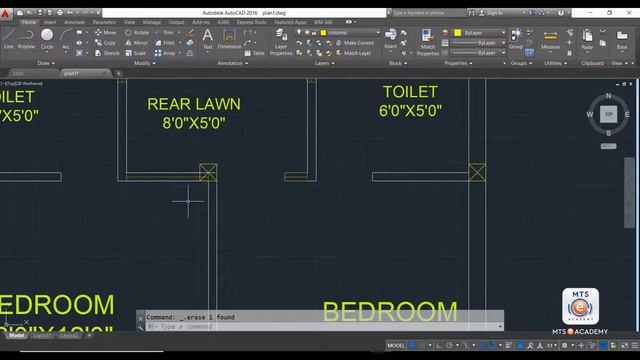Toggle the drawing grid display in status bar
Image resolution: width=640 pixels, height=360 pixels.
coord(412,345)
